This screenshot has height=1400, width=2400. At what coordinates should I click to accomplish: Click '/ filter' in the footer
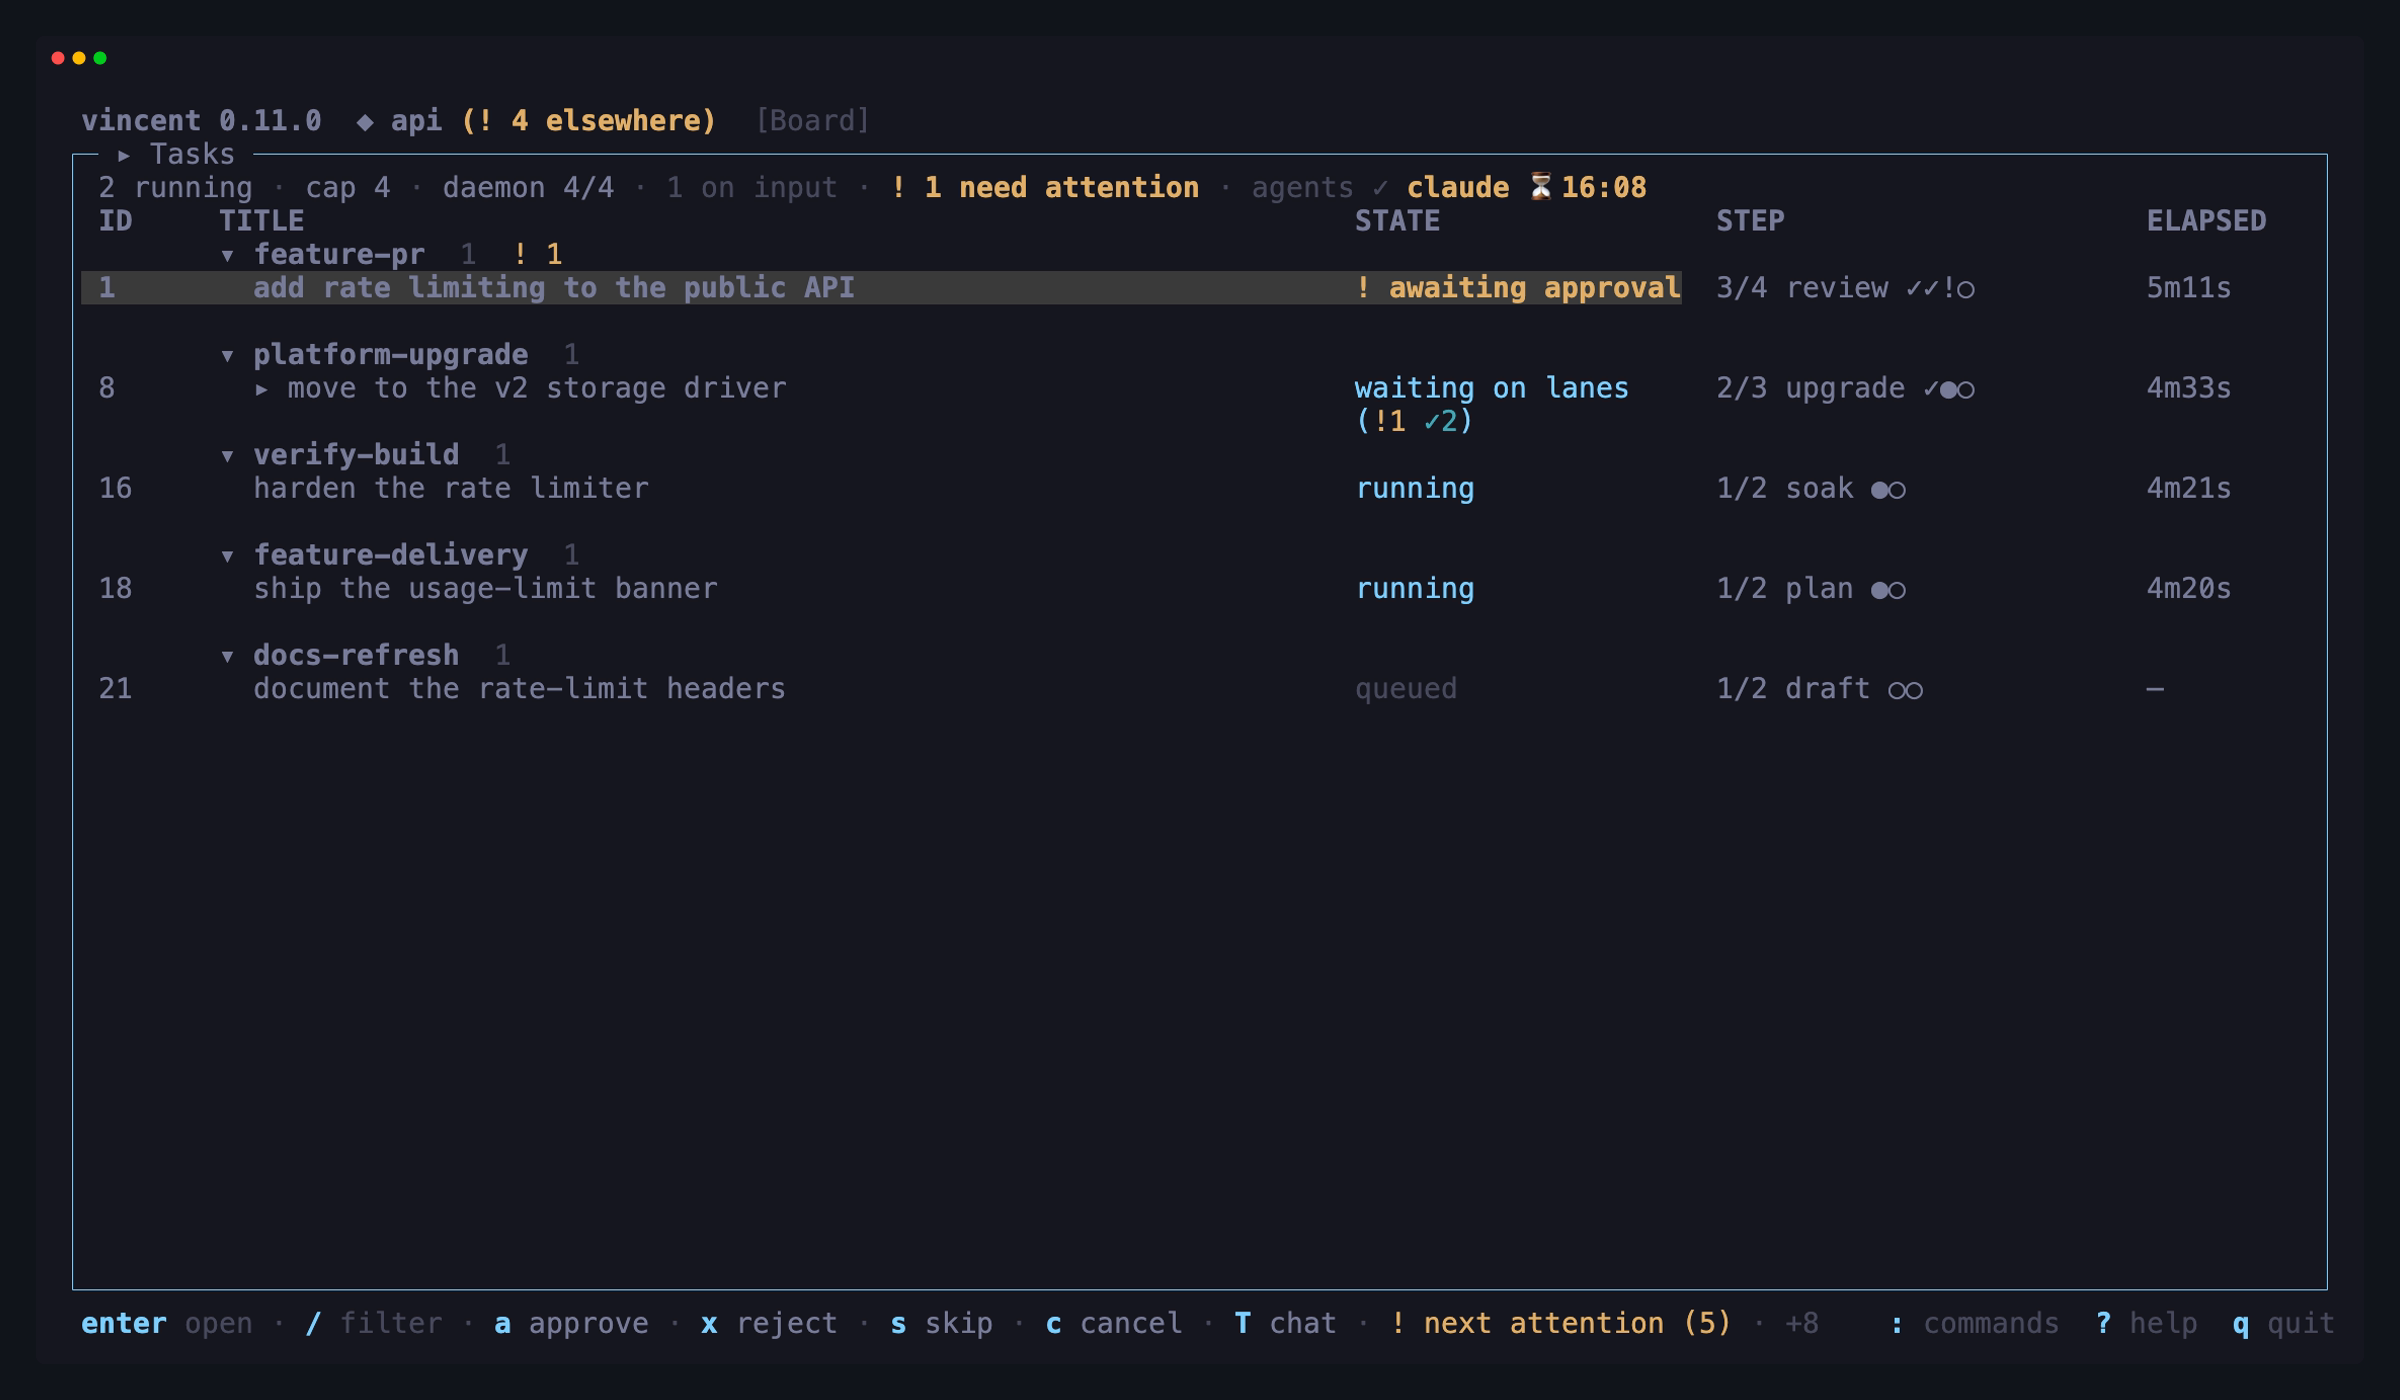click(x=373, y=1323)
